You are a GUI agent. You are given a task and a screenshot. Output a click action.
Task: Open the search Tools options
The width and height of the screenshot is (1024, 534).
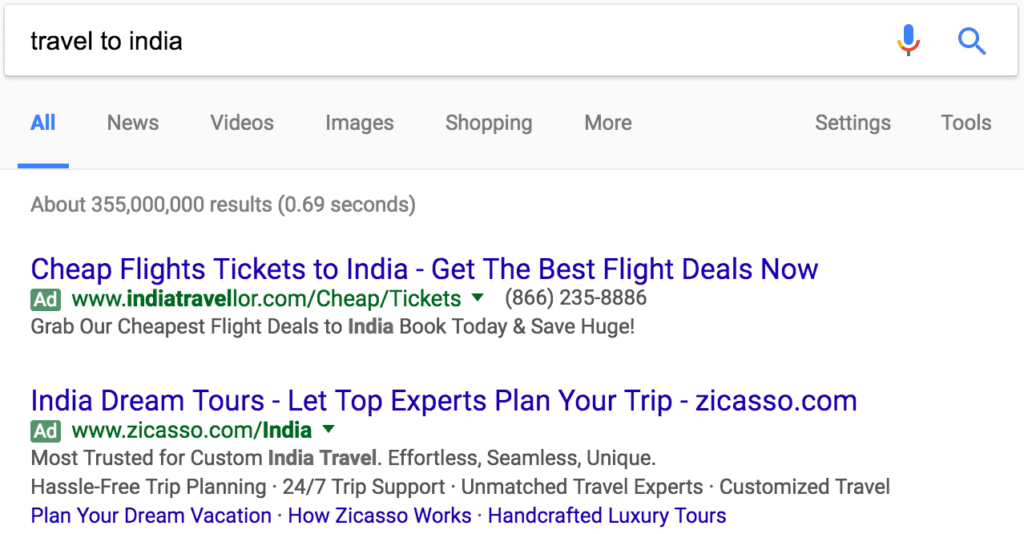(x=966, y=123)
